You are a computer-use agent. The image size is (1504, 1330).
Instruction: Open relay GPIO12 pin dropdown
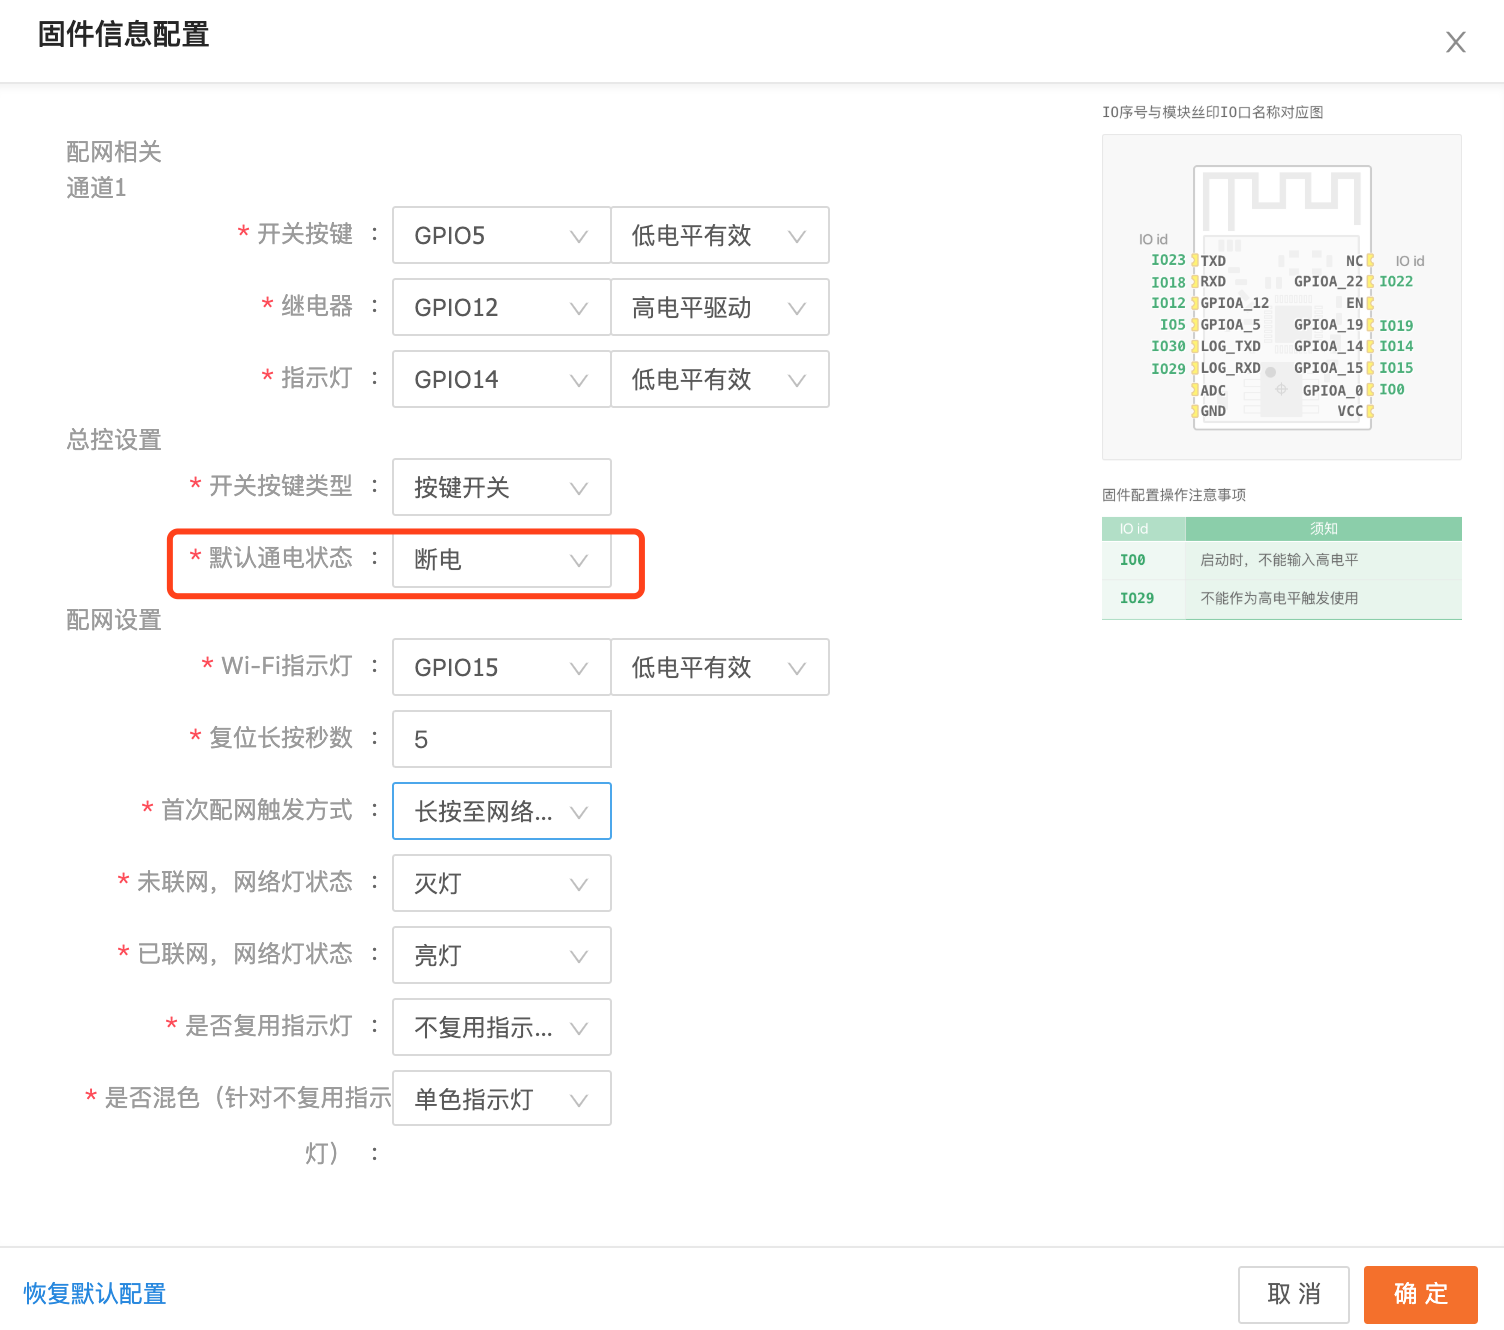(501, 308)
